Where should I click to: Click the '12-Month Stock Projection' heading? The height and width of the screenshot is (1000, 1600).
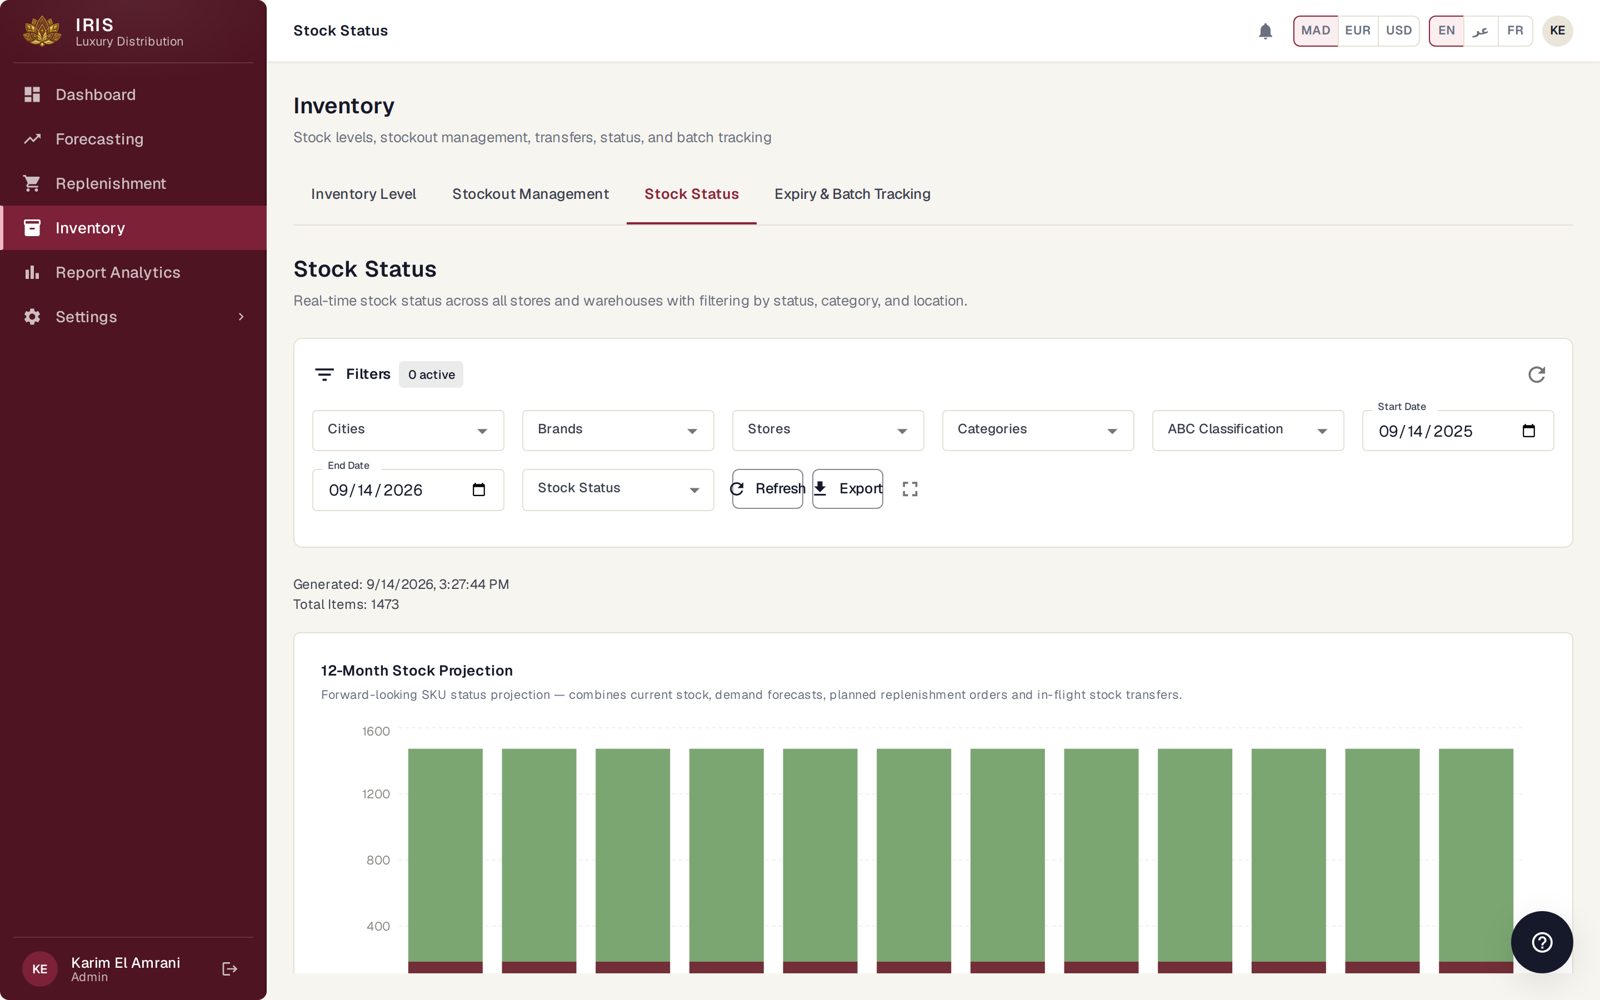417,670
